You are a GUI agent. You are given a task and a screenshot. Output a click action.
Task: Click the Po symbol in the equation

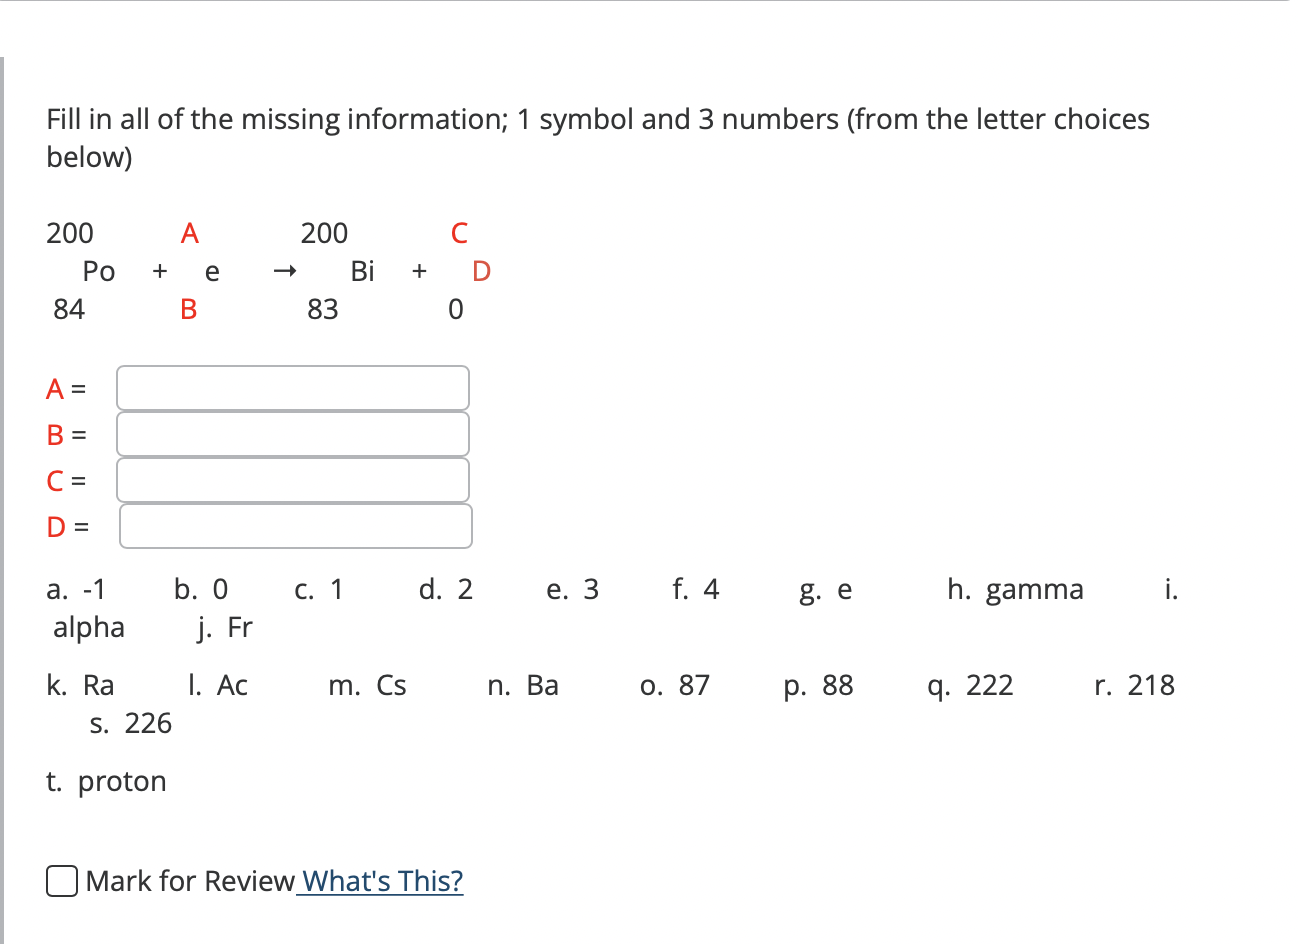[99, 271]
